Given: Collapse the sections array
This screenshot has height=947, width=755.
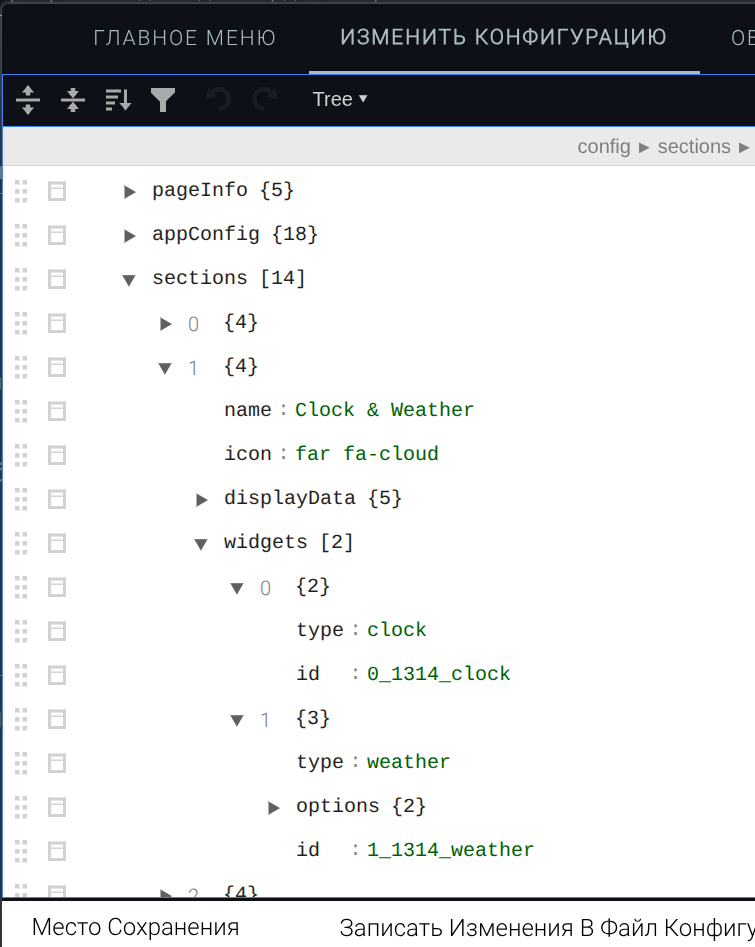Looking at the screenshot, I should pos(129,280).
